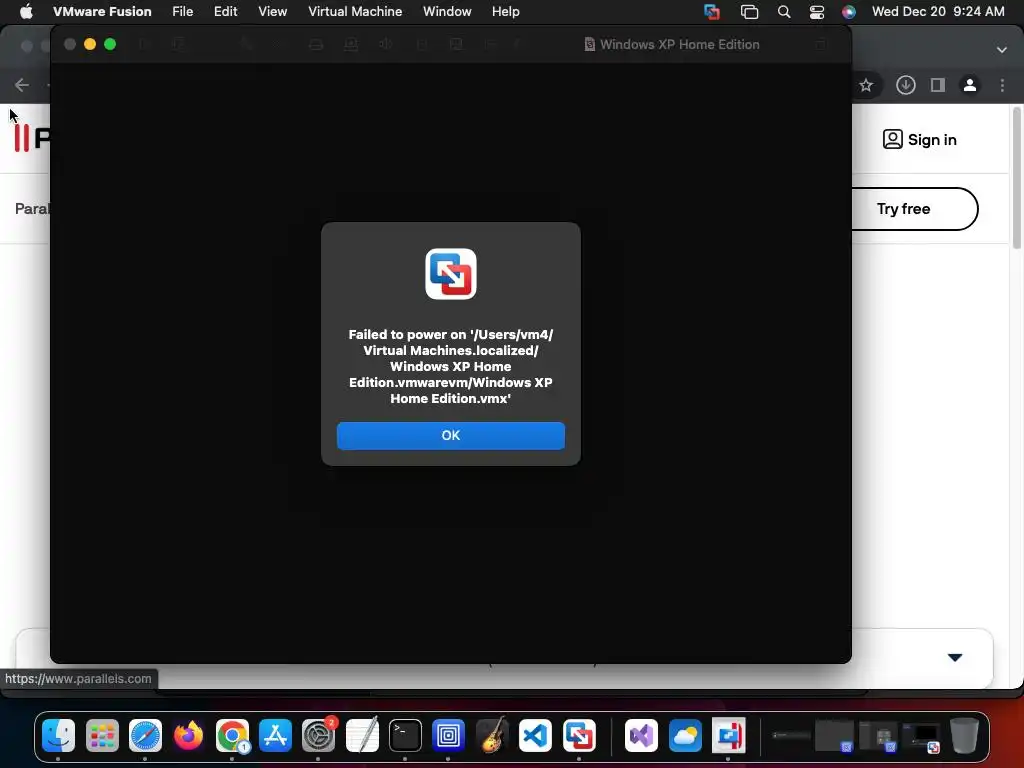Open Launchpad from the Dock
Image resolution: width=1024 pixels, height=768 pixels.
pyautogui.click(x=102, y=736)
